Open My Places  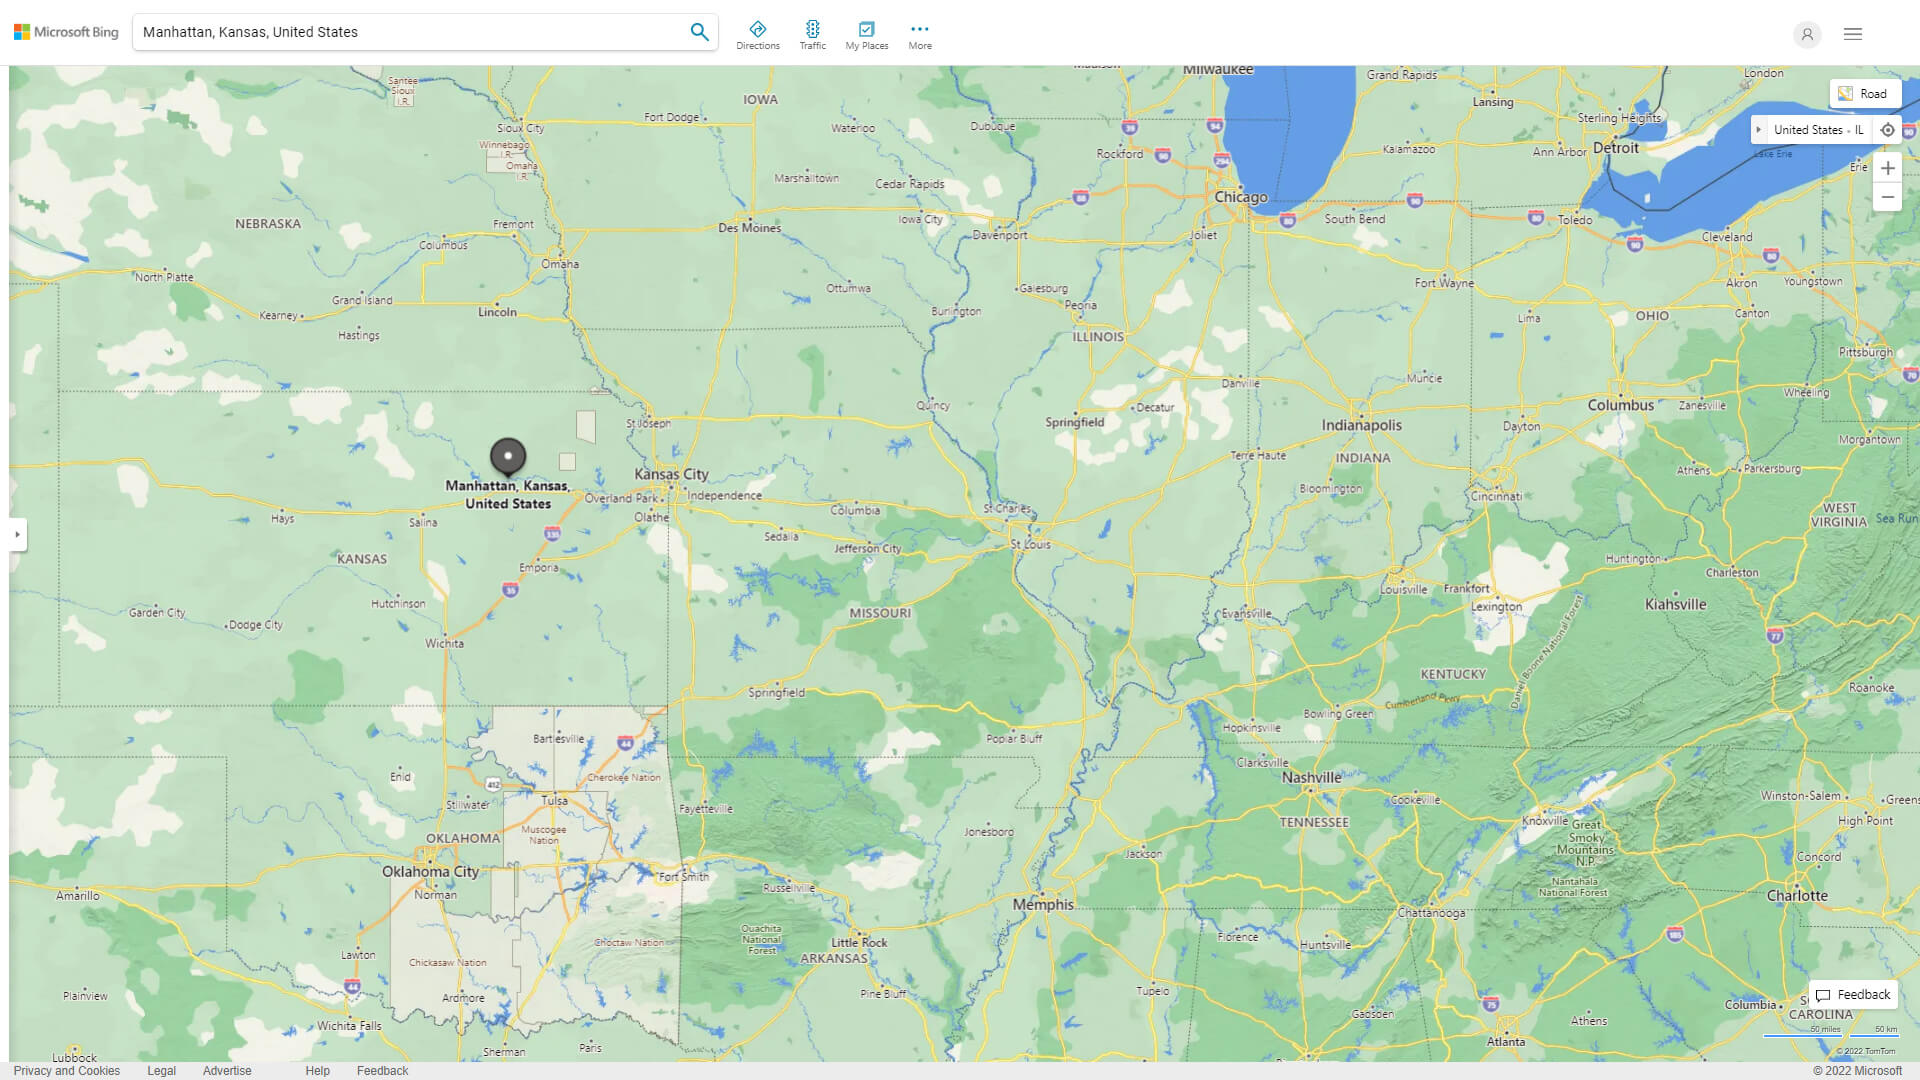(x=866, y=33)
